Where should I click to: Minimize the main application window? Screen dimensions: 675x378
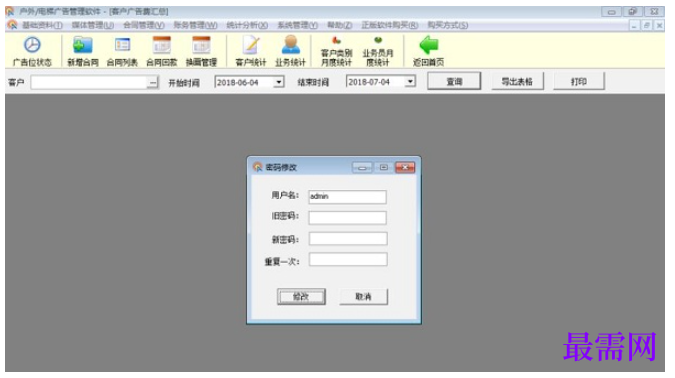point(611,12)
